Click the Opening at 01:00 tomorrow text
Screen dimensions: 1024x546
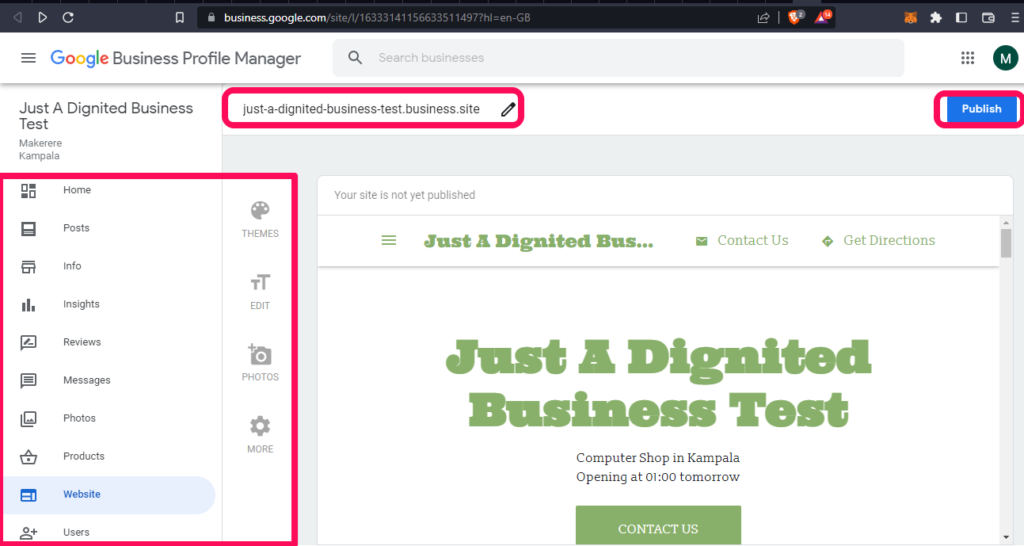pos(658,477)
